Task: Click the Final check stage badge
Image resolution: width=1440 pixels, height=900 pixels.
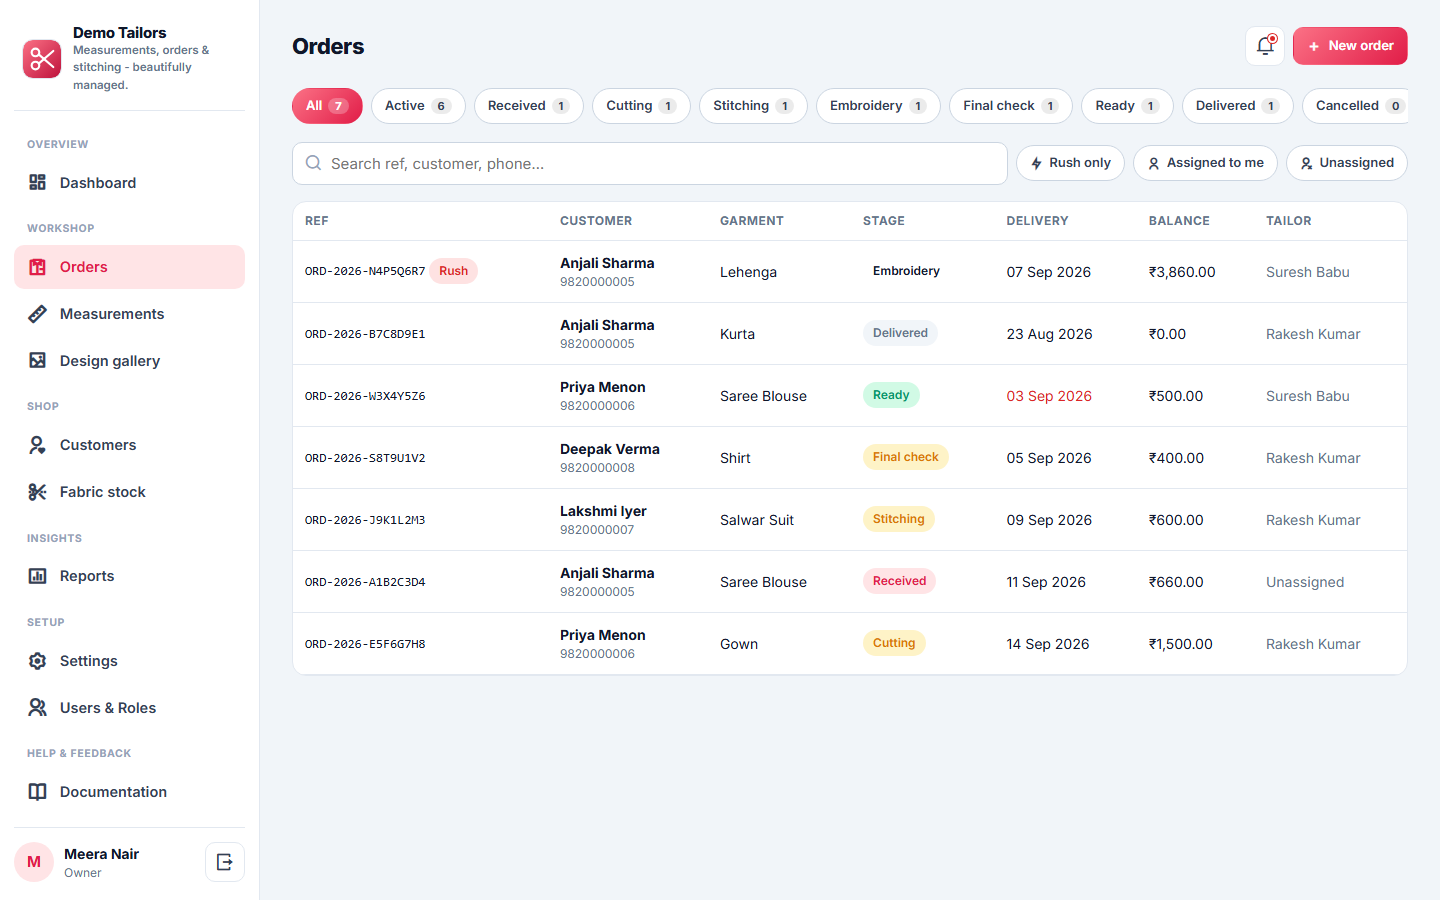Action: pyautogui.click(x=906, y=457)
